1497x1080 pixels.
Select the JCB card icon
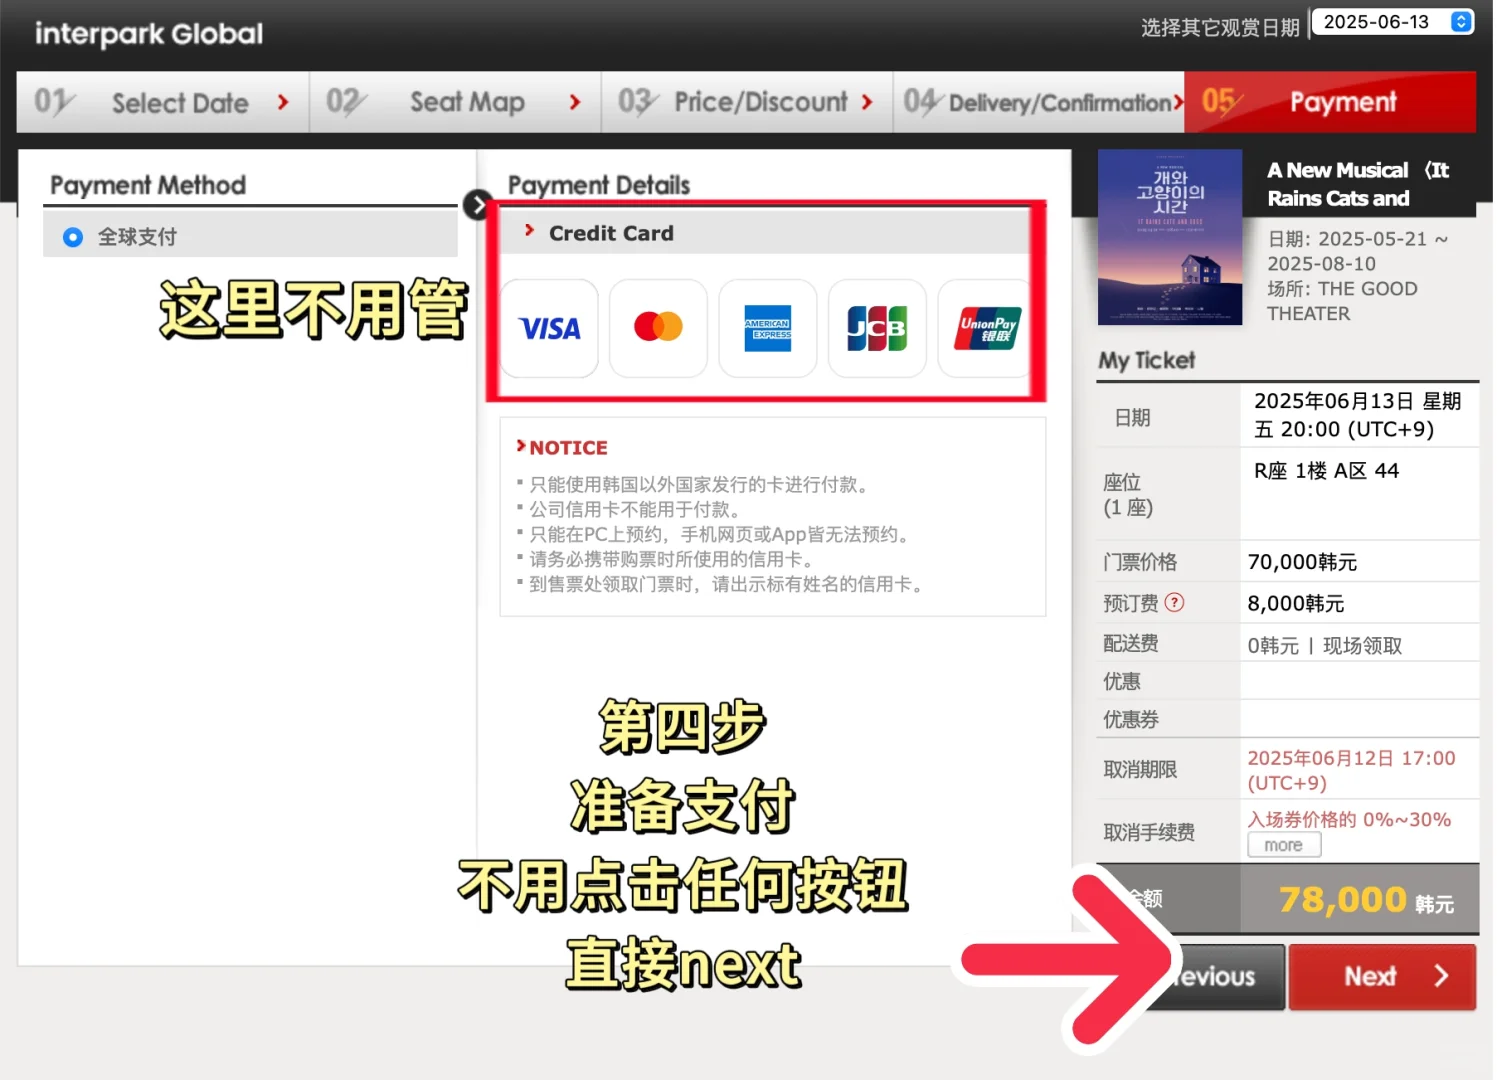(876, 328)
